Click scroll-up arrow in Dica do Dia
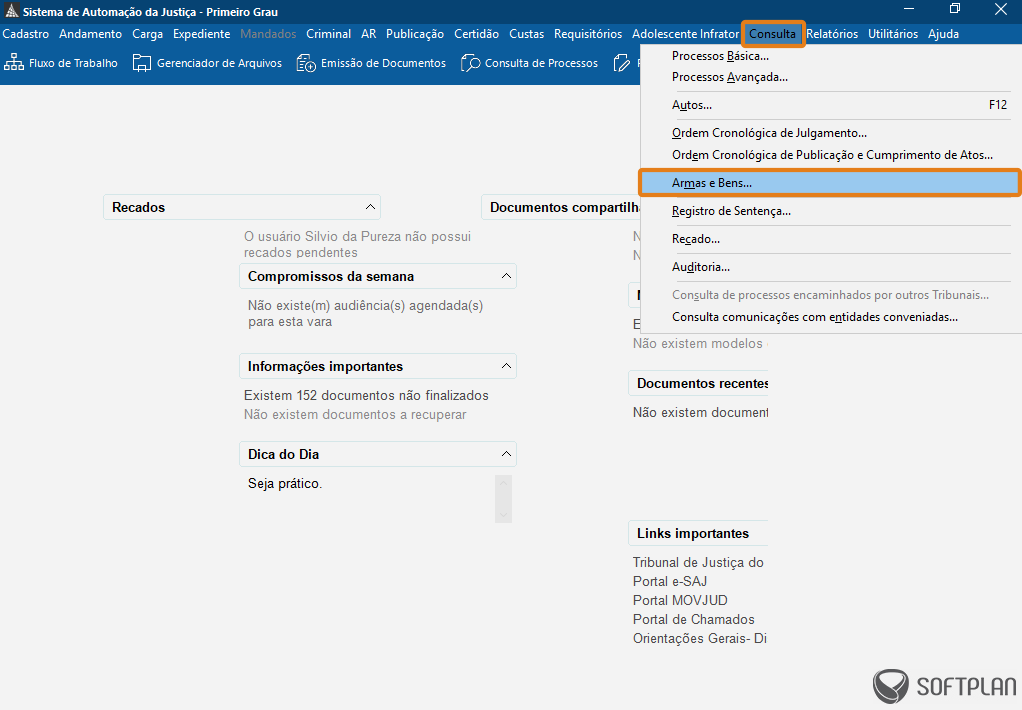 pyautogui.click(x=503, y=483)
